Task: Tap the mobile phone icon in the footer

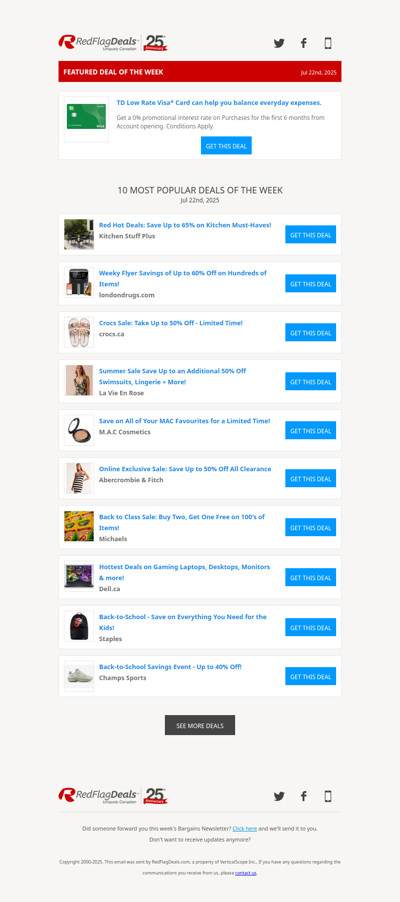Action: pyautogui.click(x=328, y=796)
